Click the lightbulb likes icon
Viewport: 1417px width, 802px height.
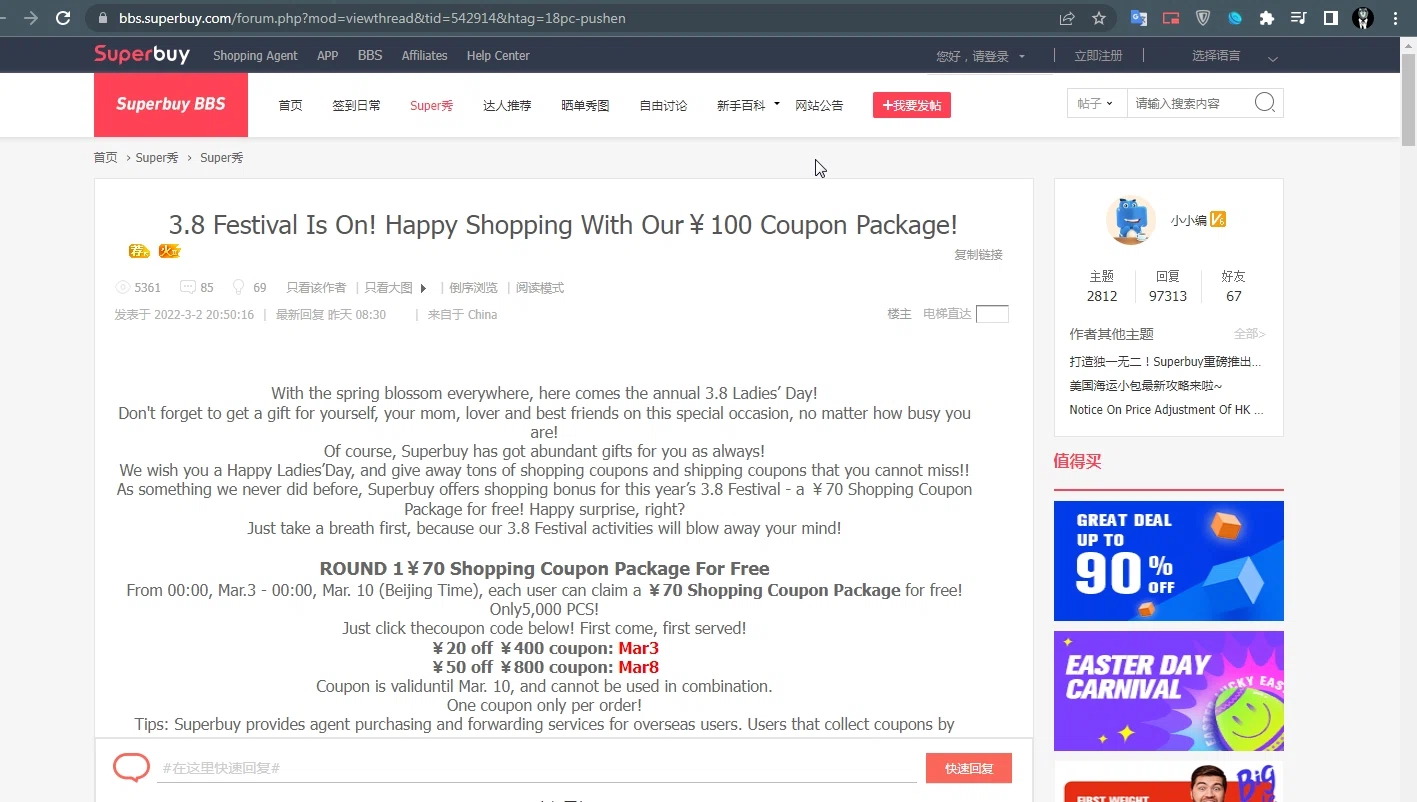pyautogui.click(x=238, y=287)
